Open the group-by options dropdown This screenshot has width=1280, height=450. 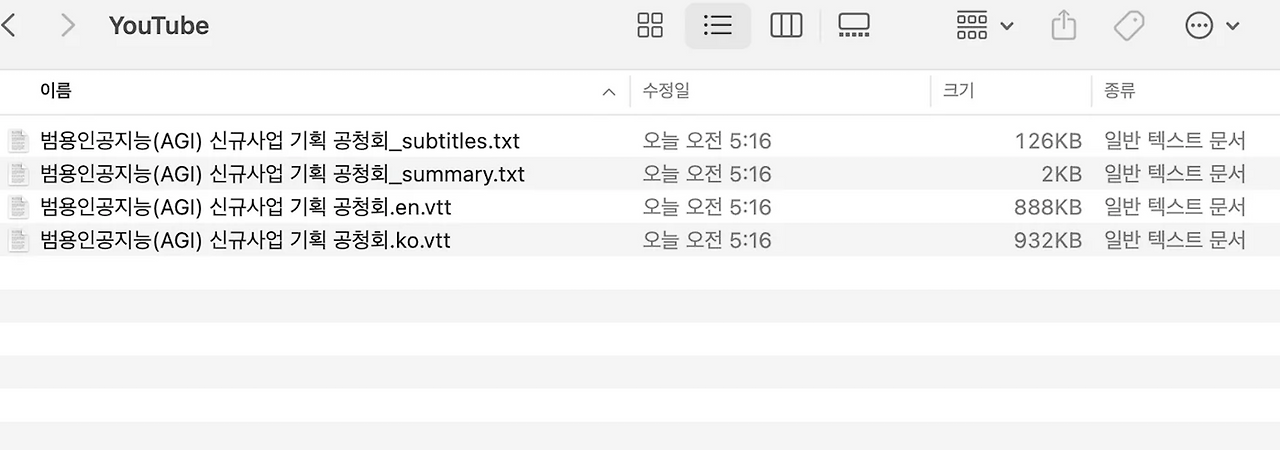[x=984, y=25]
